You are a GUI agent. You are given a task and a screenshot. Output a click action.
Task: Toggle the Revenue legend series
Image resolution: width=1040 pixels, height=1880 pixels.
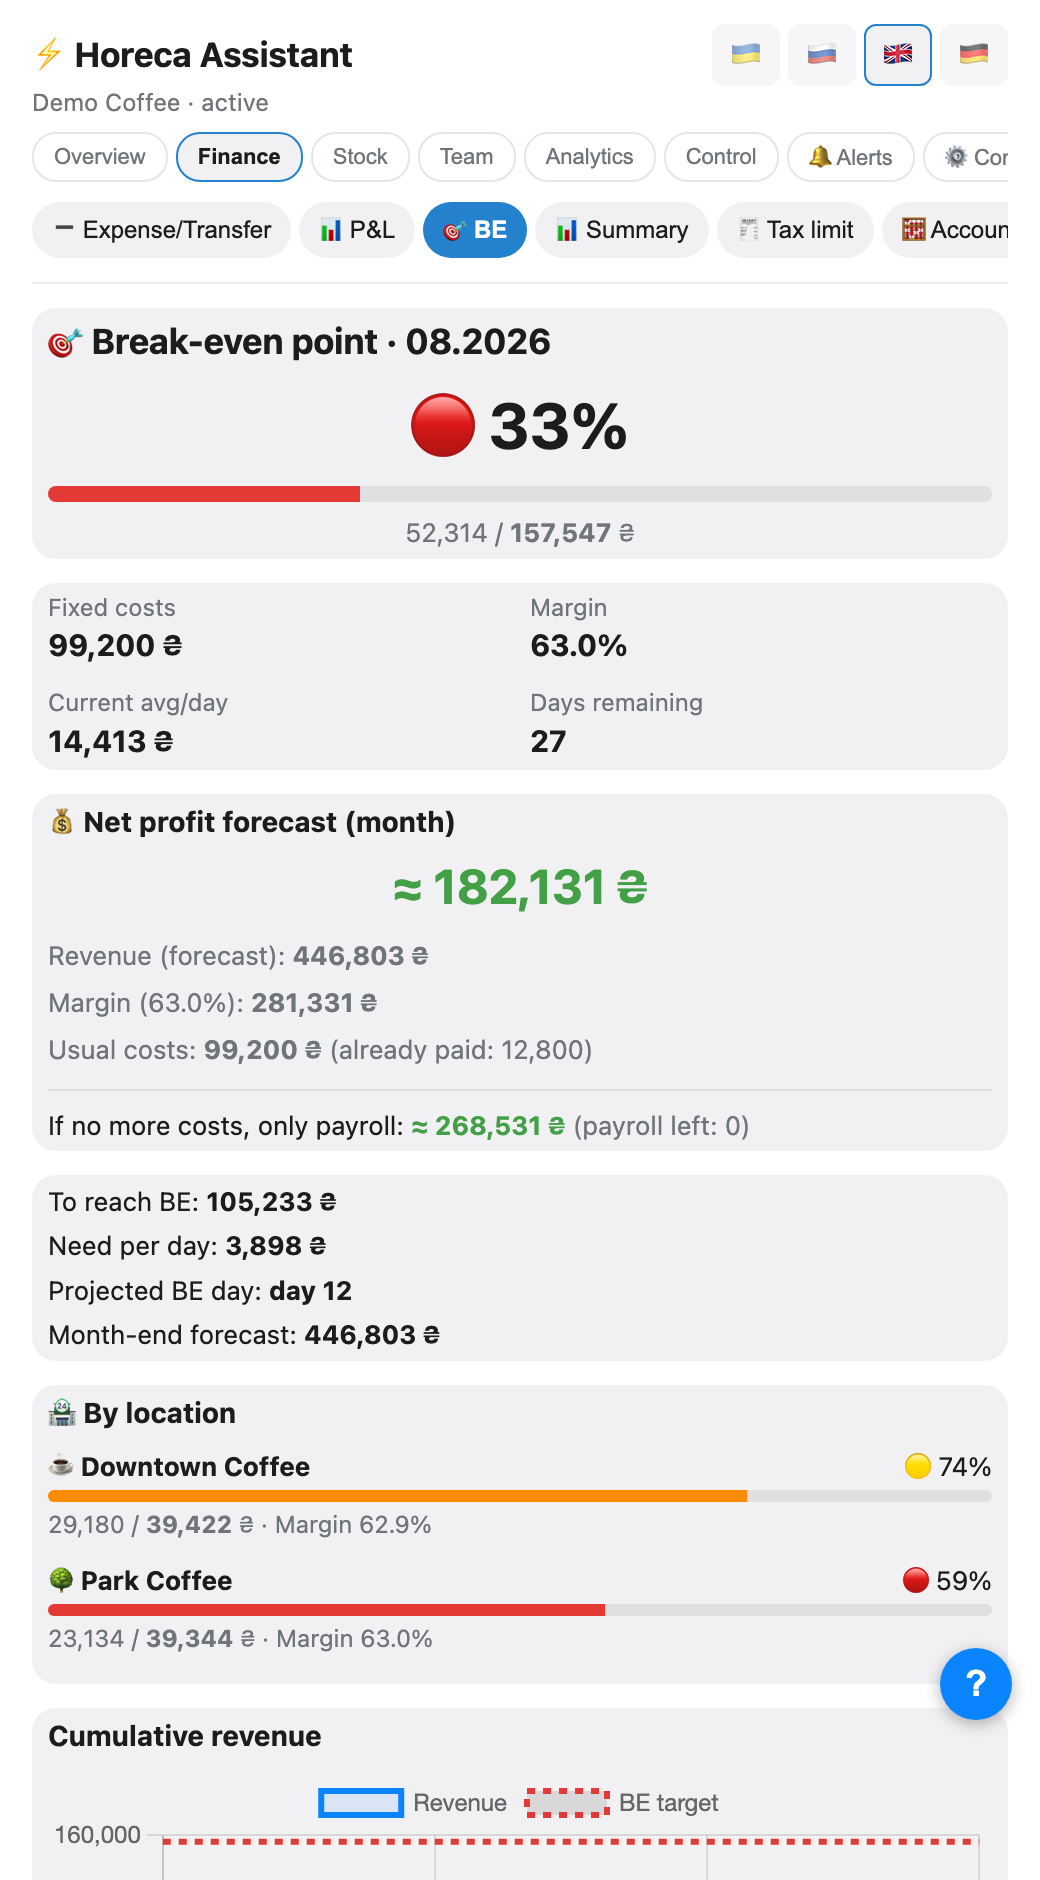coord(412,1802)
